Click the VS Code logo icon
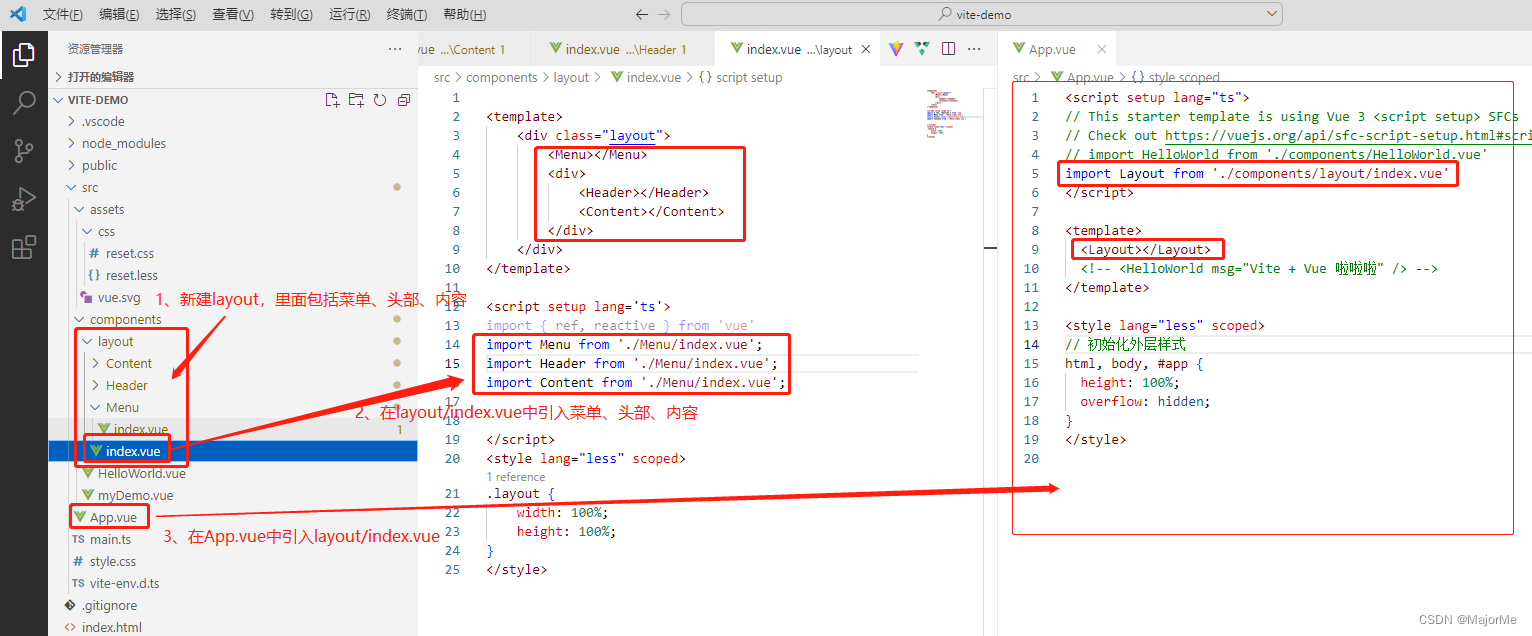Image resolution: width=1532 pixels, height=636 pixels. coord(17,14)
